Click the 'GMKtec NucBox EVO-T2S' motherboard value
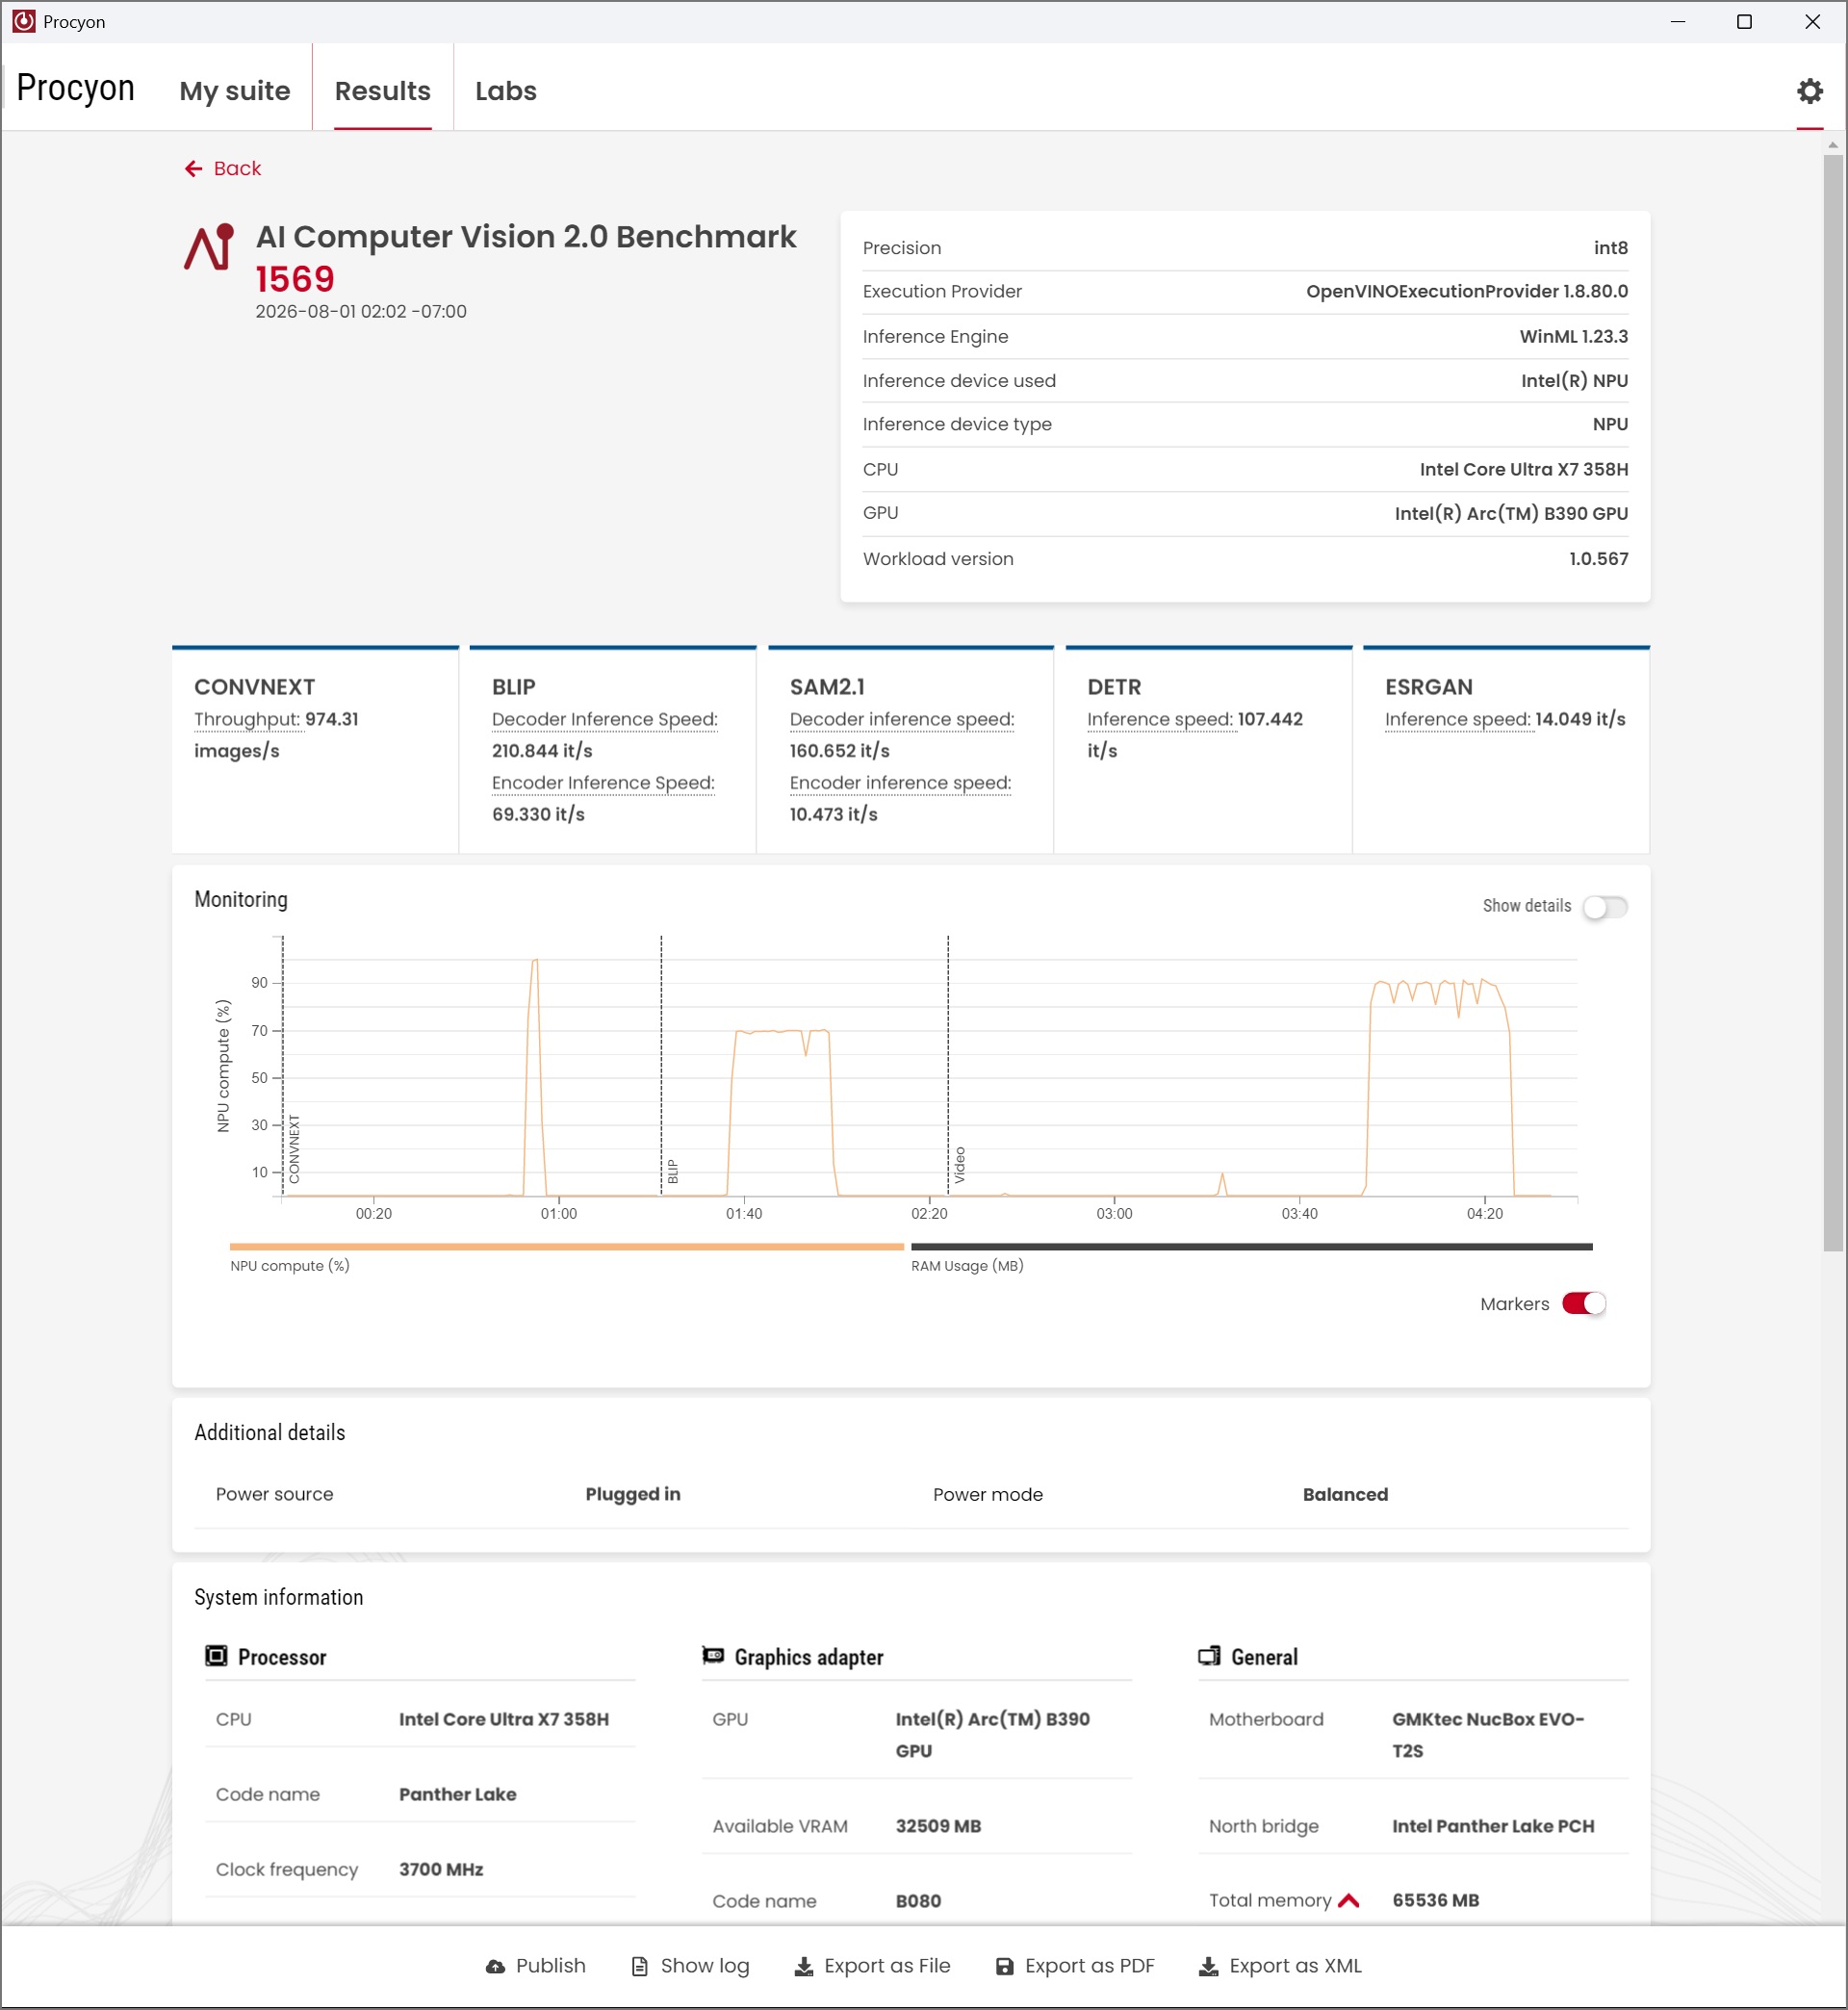The height and width of the screenshot is (2010, 1848). click(x=1488, y=1735)
